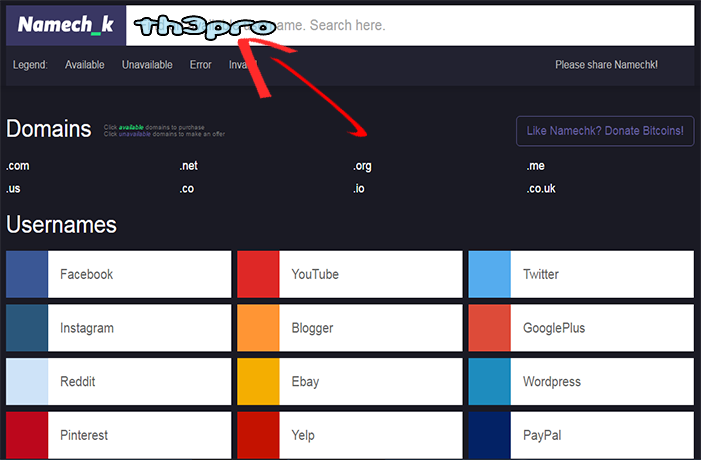
Task: Check the .me domain
Action: [x=536, y=166]
